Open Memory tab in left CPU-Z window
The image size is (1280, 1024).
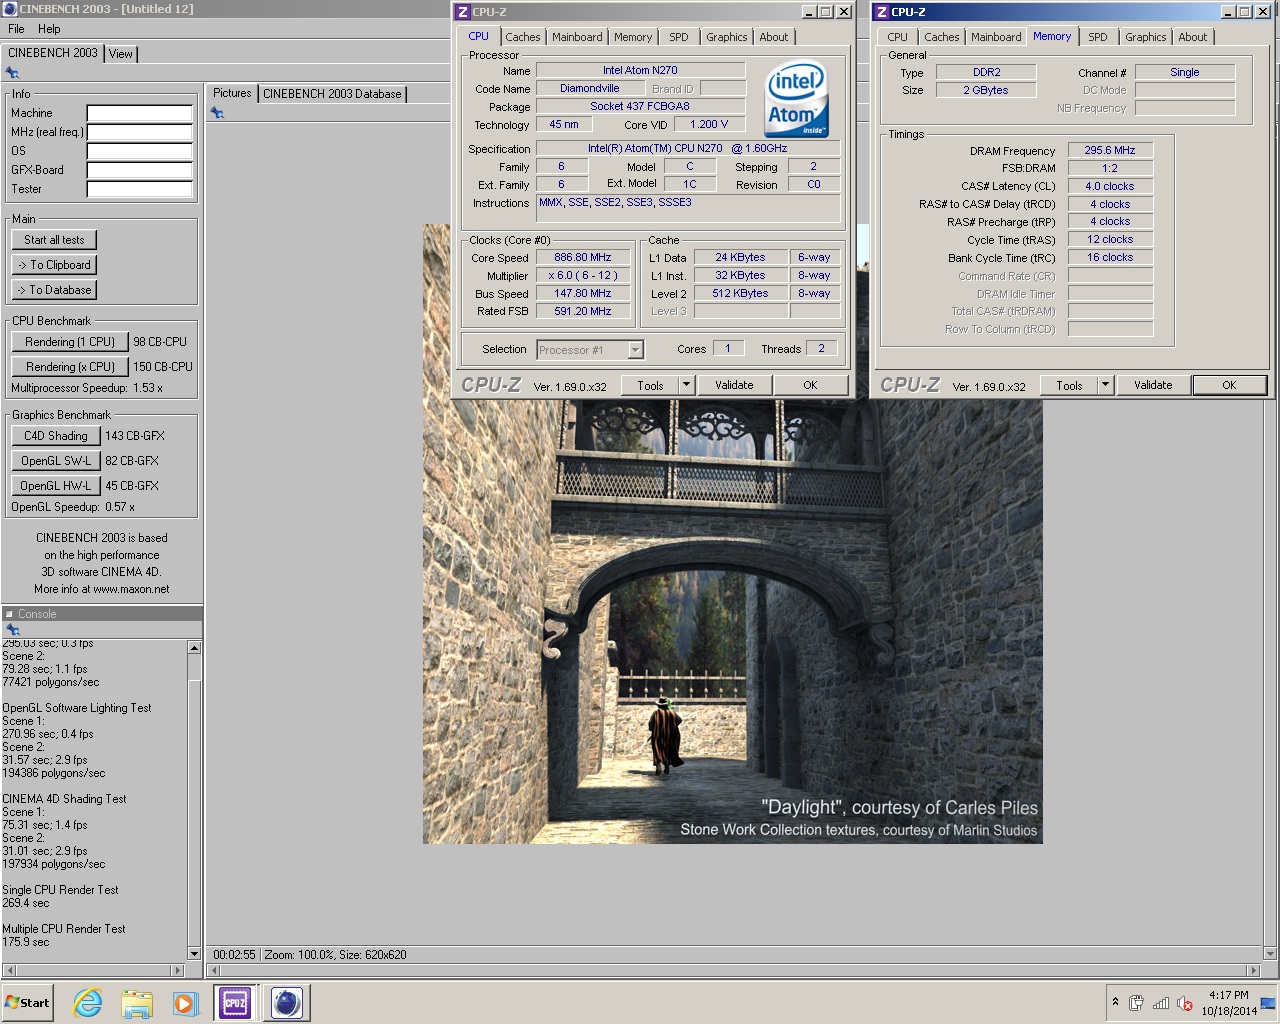[633, 37]
